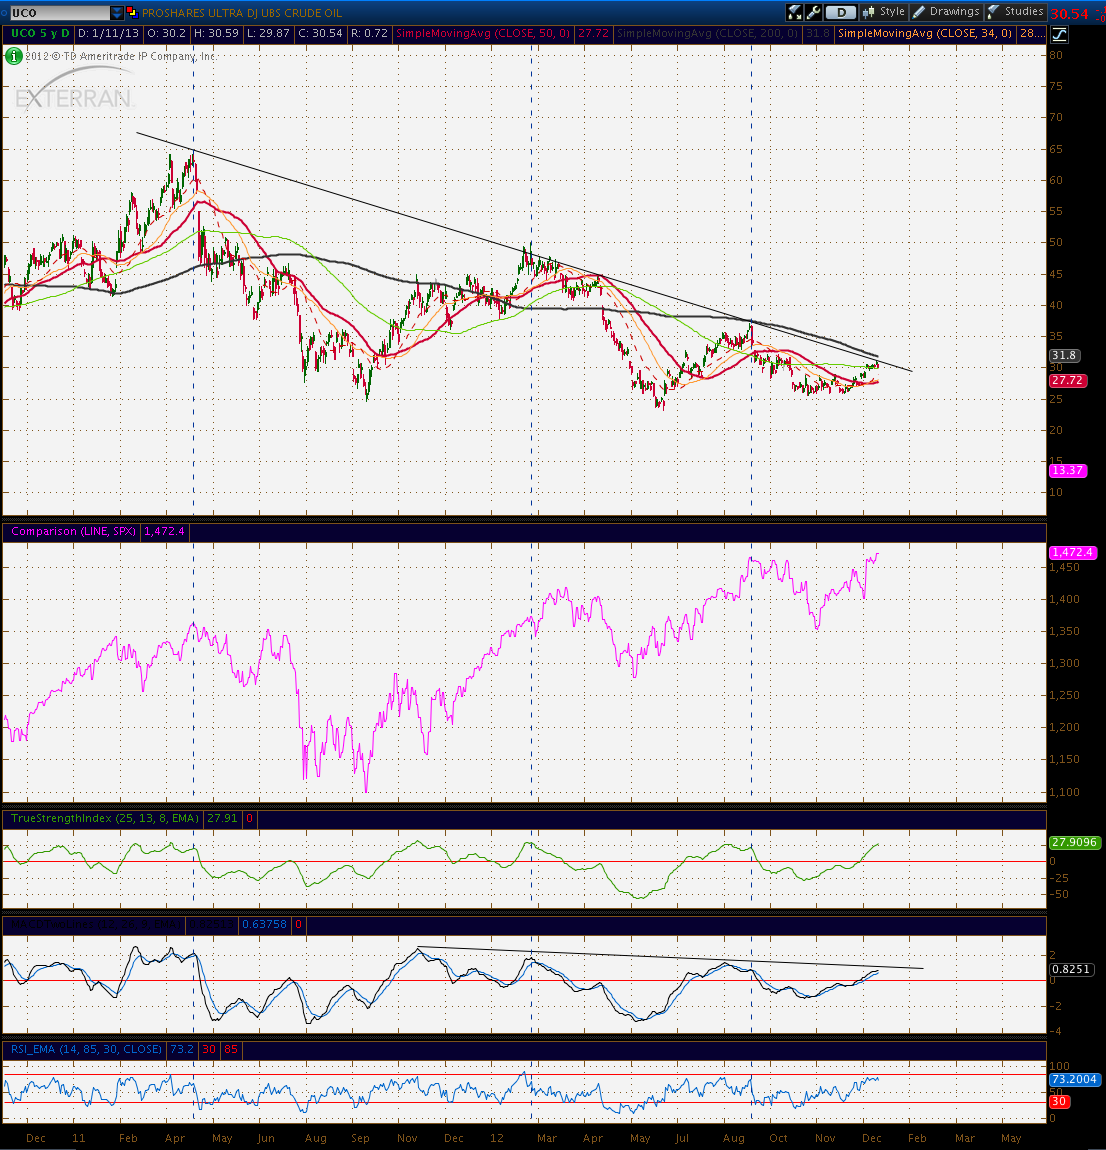Click the 27.72 SMA 50 header value

click(593, 34)
